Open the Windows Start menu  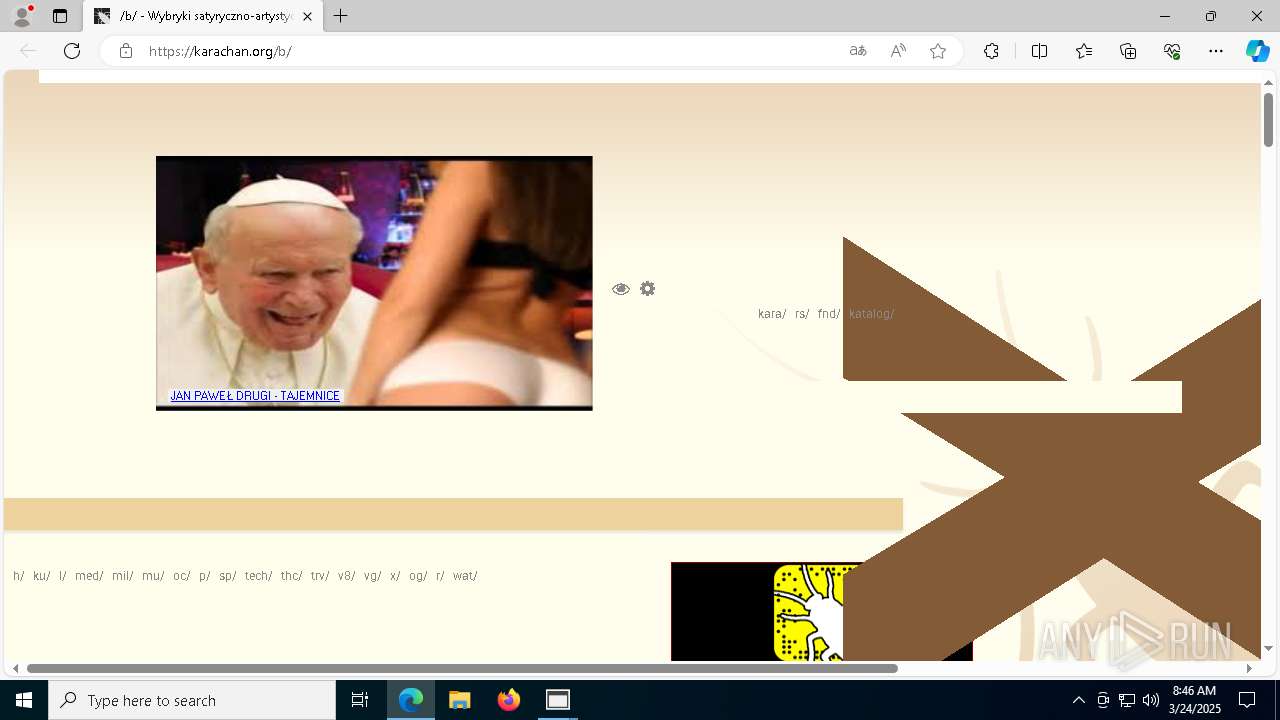(24, 700)
